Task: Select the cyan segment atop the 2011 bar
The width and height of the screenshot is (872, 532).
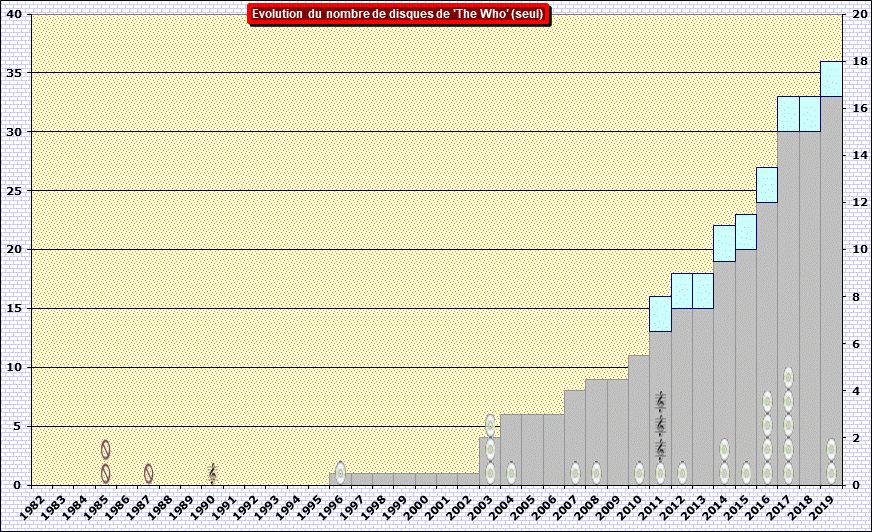Action: tap(660, 314)
